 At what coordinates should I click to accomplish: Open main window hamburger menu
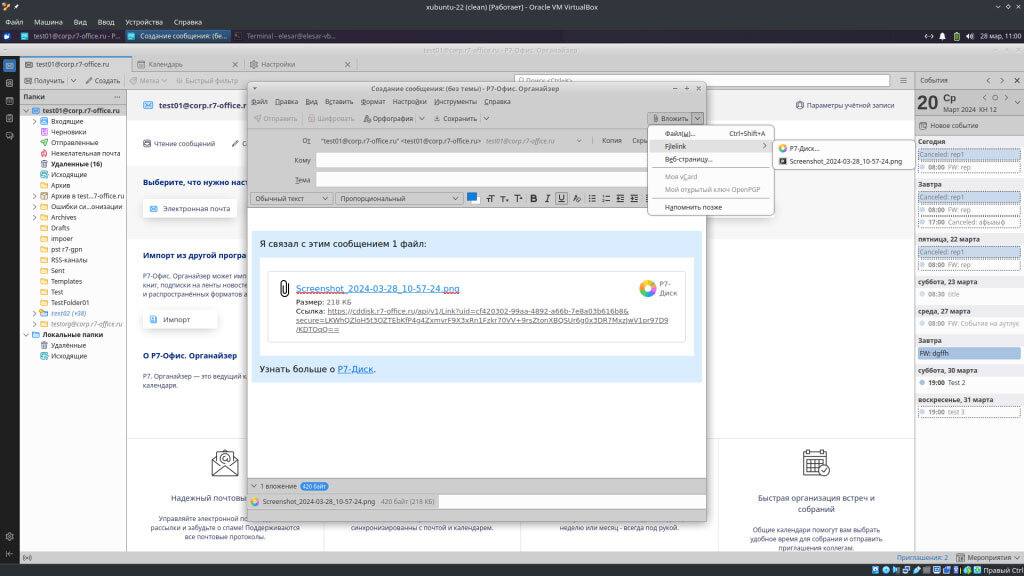(x=903, y=80)
